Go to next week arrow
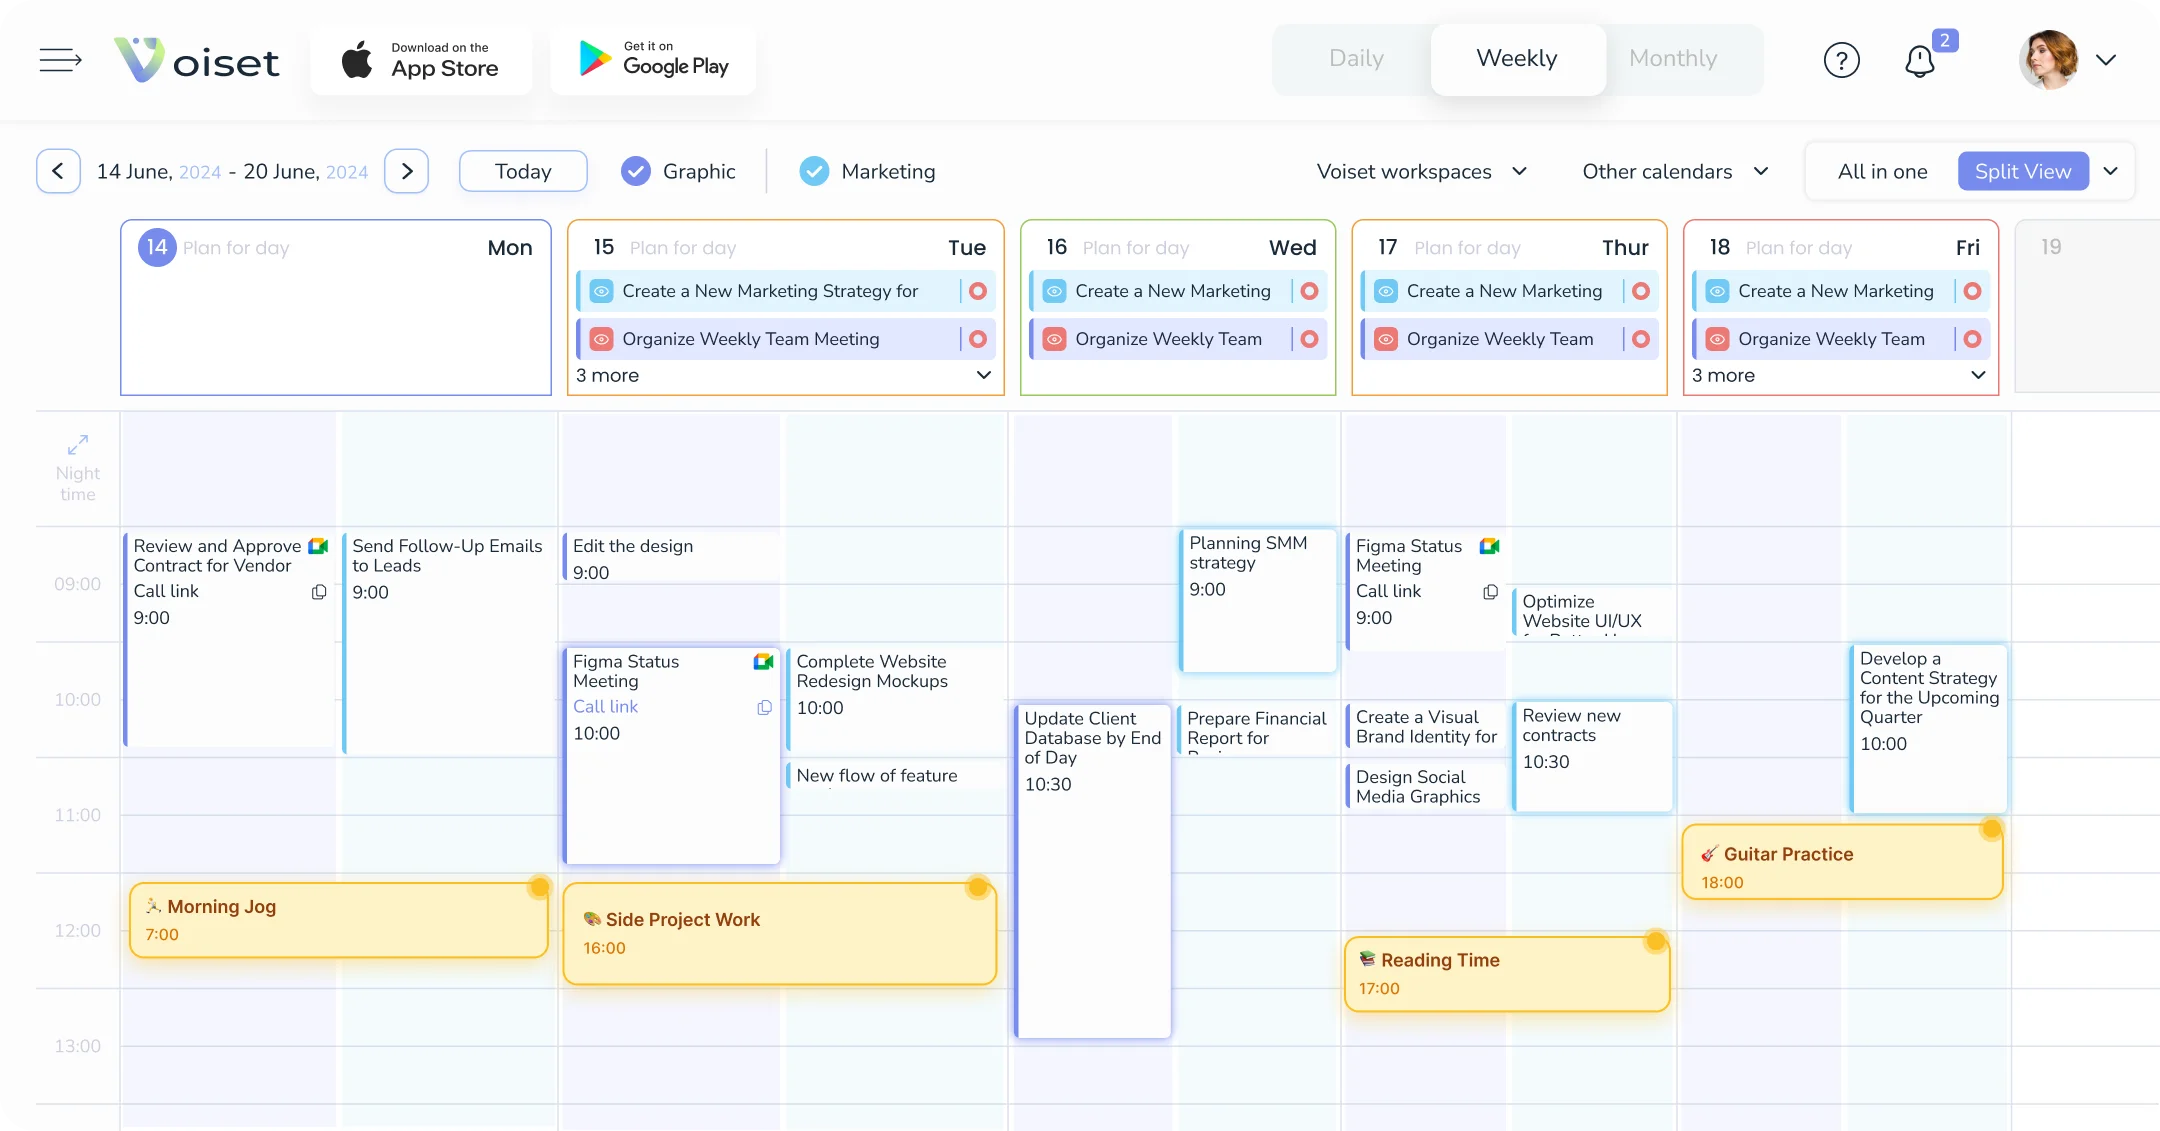 pos(406,171)
